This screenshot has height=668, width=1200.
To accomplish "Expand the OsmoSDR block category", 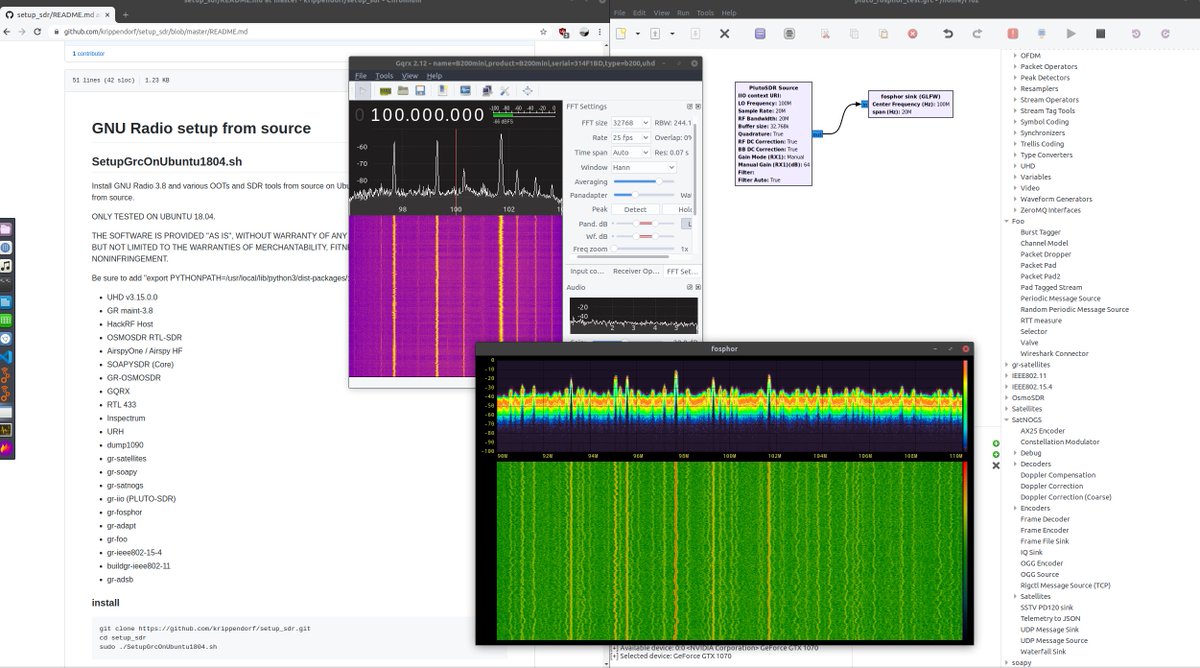I will pos(1006,398).
